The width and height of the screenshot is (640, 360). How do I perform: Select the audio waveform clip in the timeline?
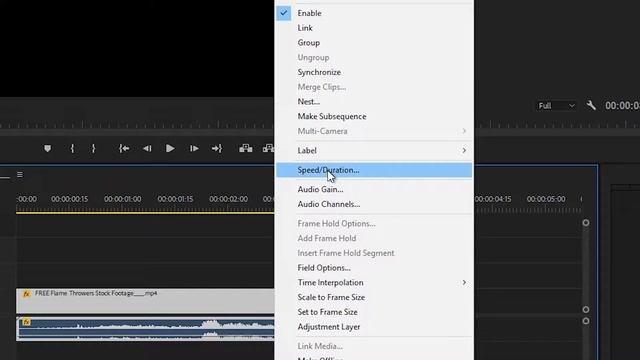pos(145,329)
